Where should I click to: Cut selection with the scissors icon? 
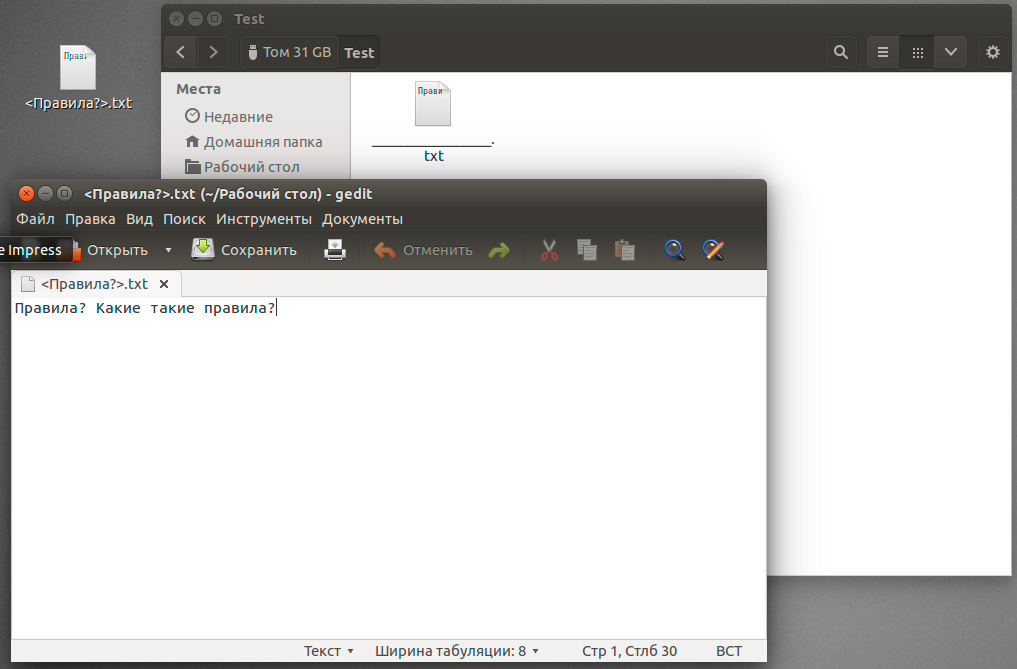(549, 250)
